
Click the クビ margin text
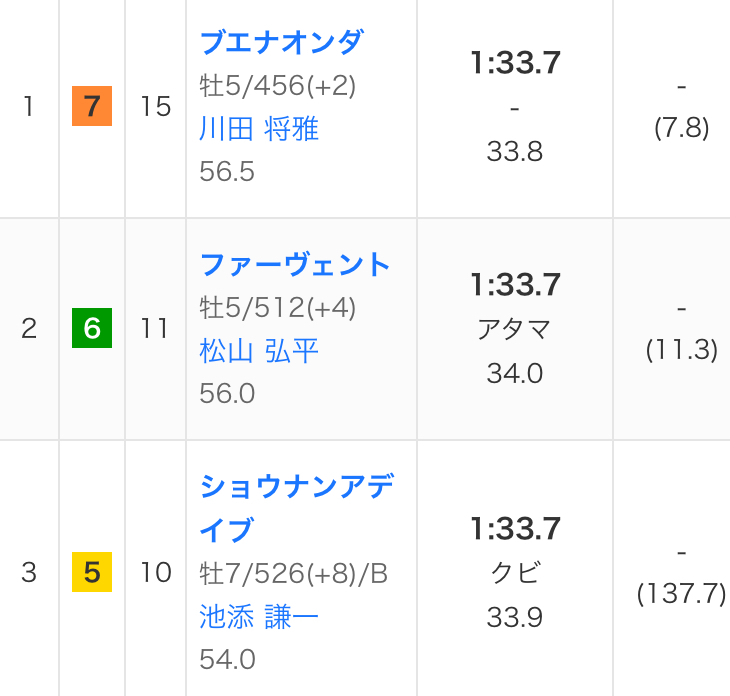514,573
